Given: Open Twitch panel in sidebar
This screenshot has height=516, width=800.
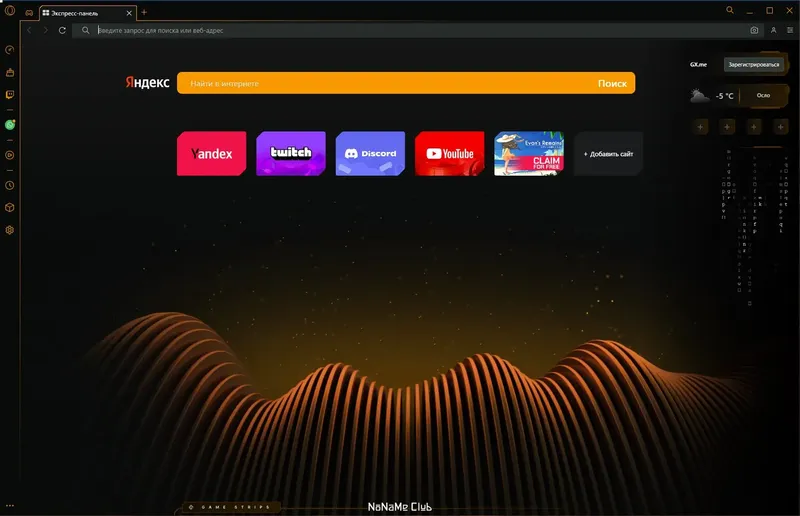Looking at the screenshot, I should [x=10, y=95].
